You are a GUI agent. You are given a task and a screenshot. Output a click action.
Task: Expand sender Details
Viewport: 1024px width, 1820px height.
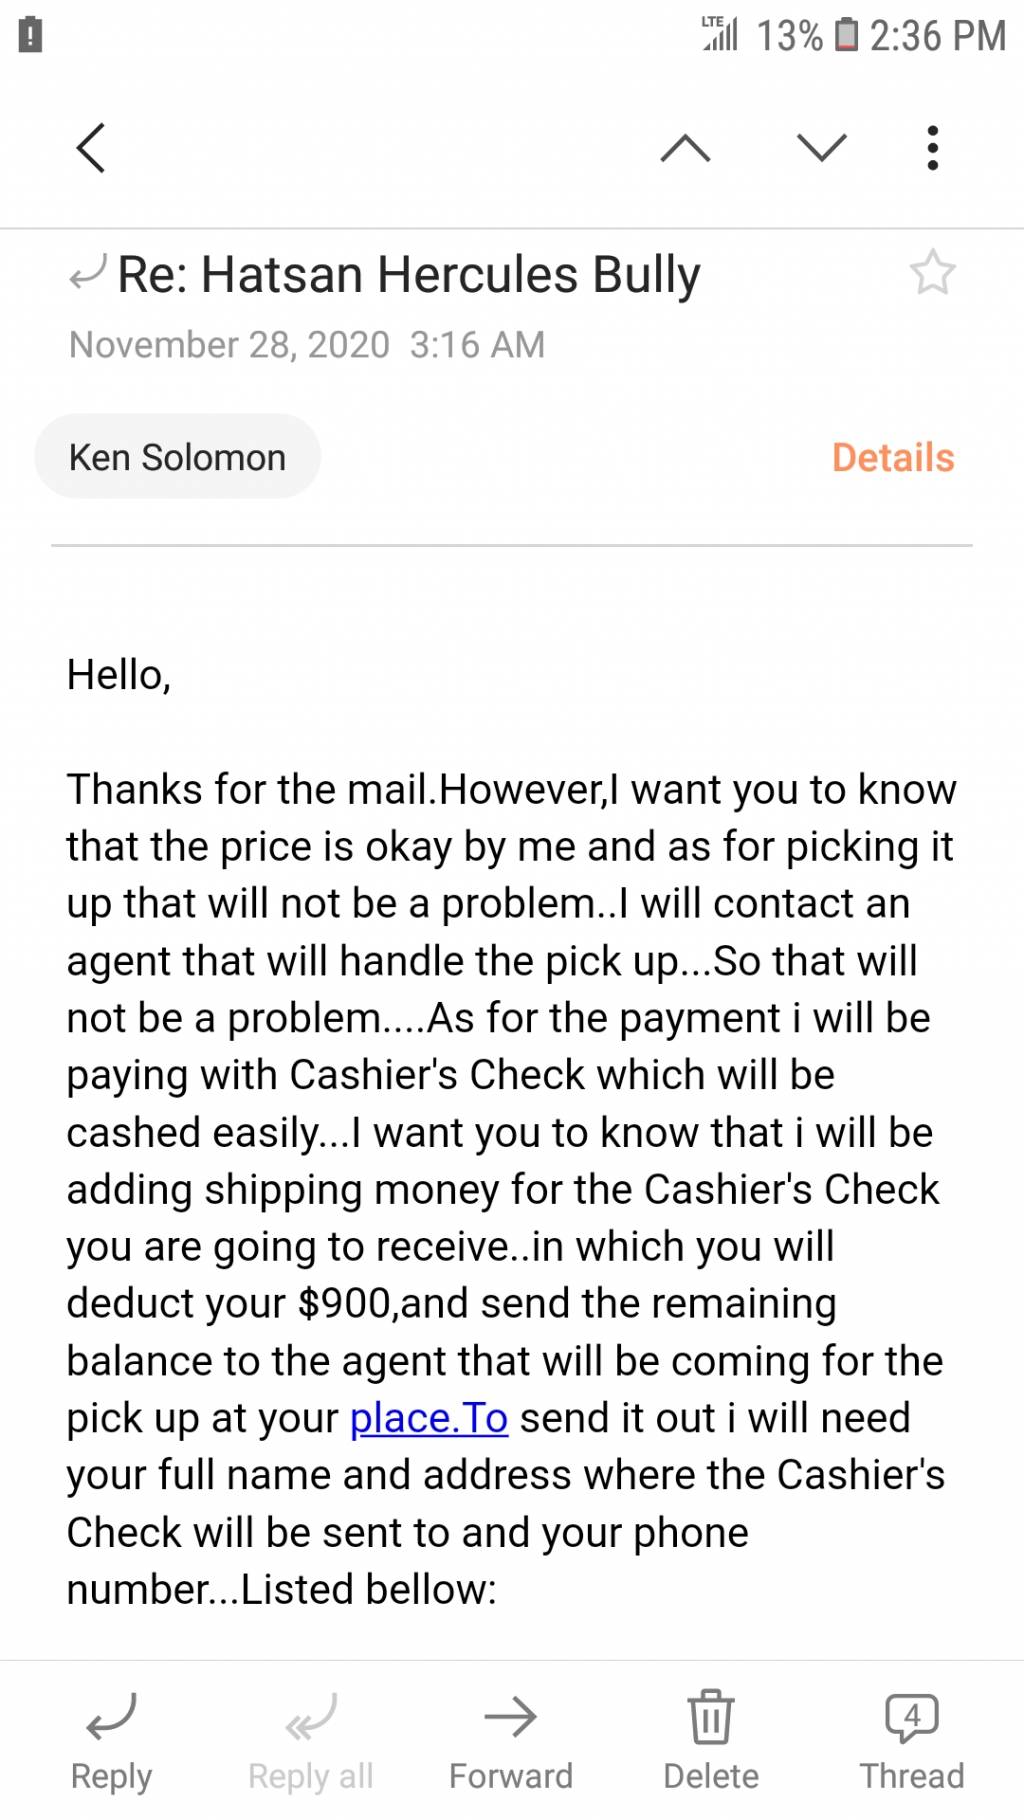[x=893, y=457]
